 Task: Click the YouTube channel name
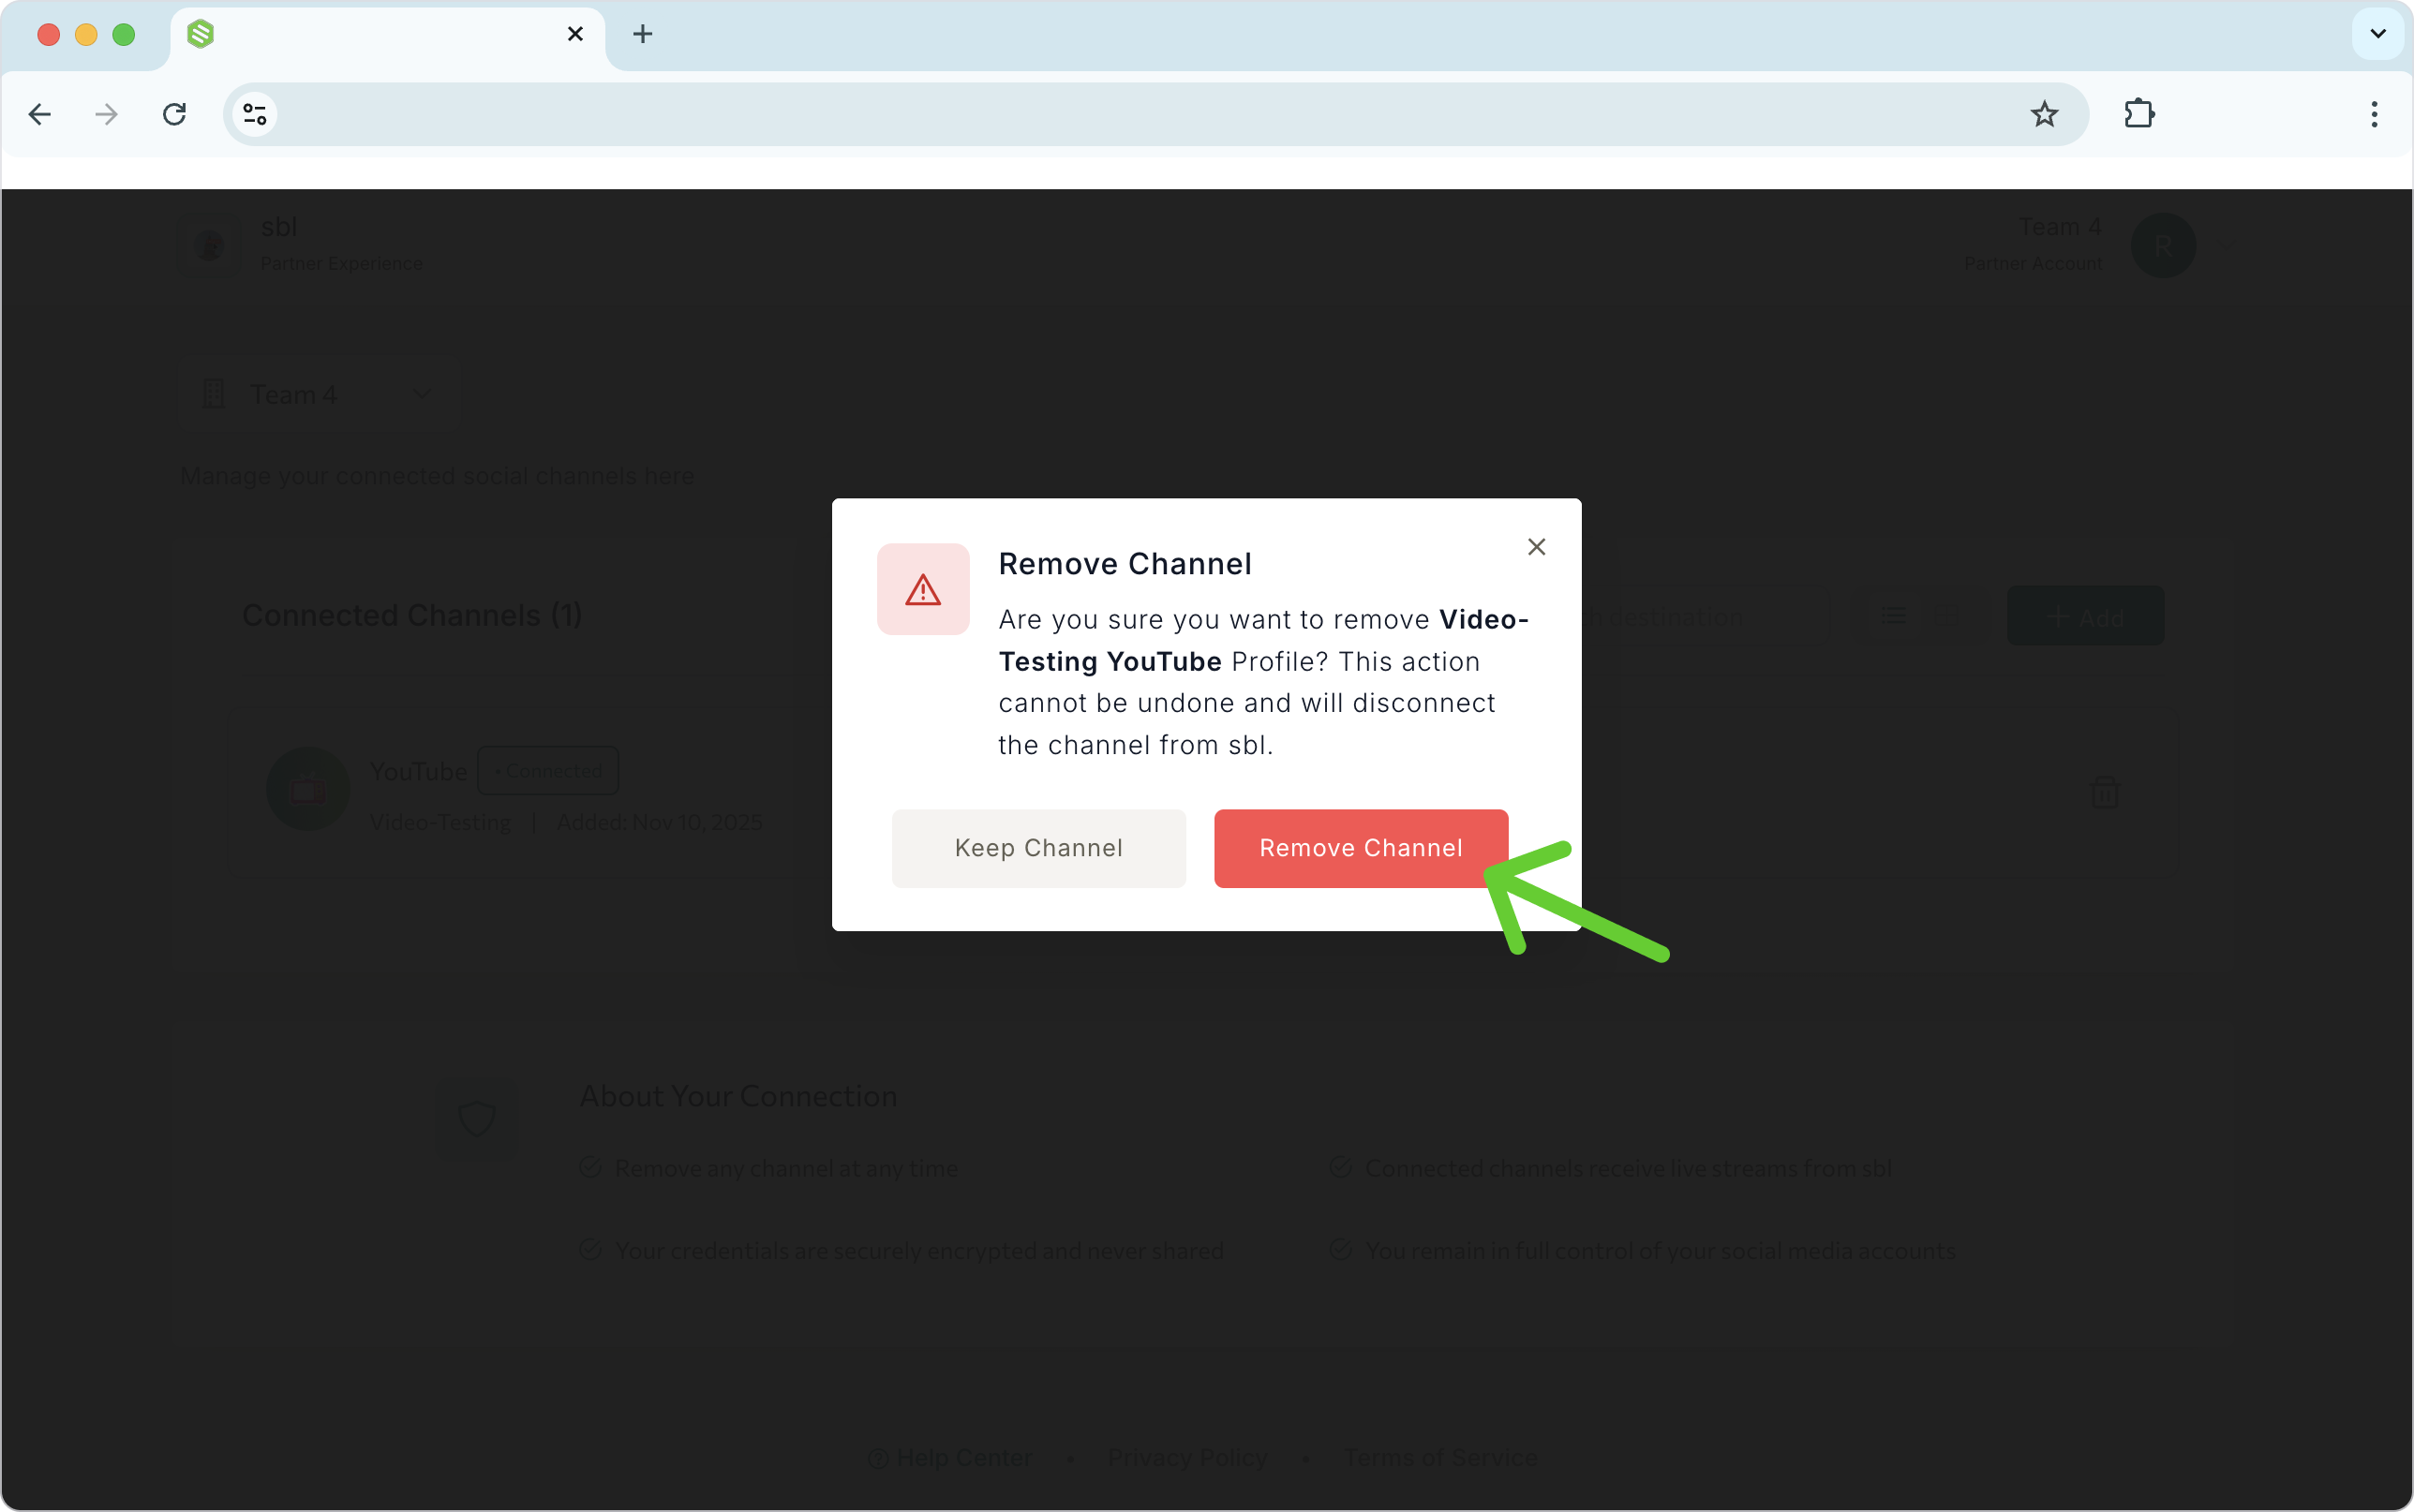click(418, 772)
